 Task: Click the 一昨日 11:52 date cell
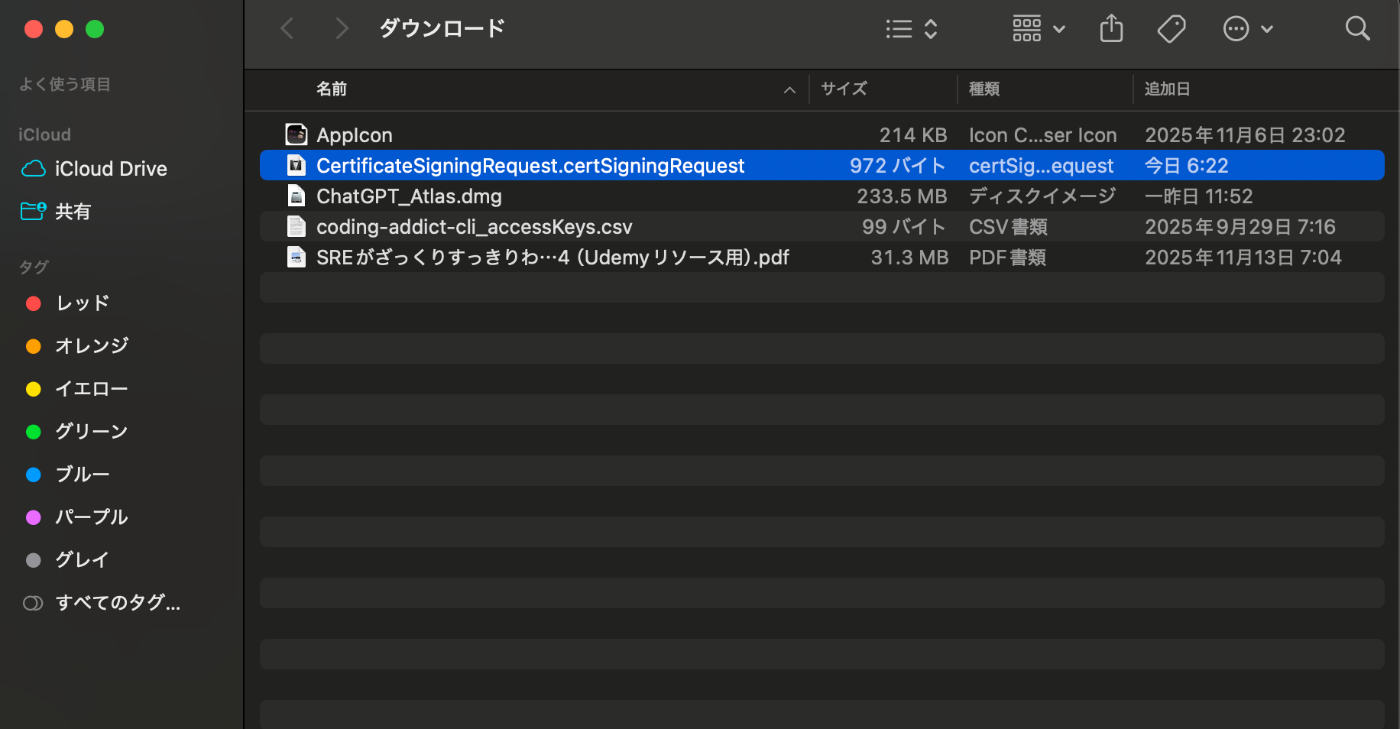tap(1198, 196)
